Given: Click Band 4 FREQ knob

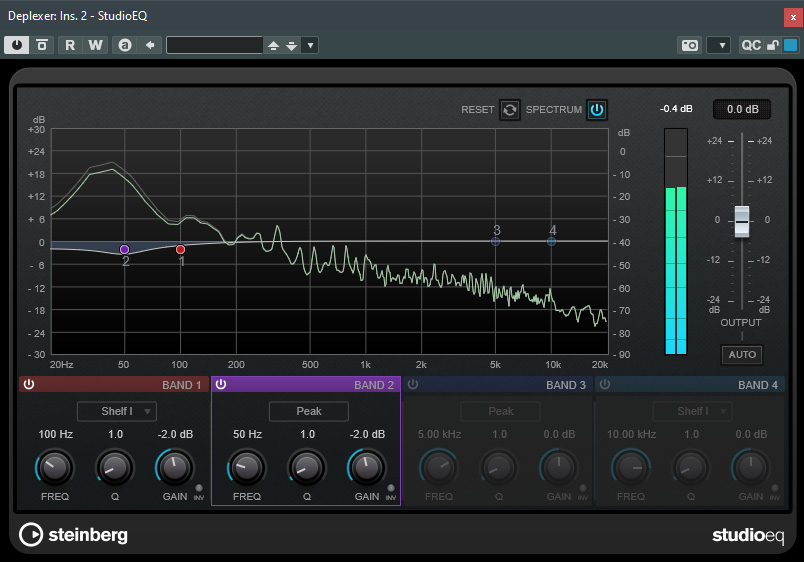Looking at the screenshot, I should (631, 468).
